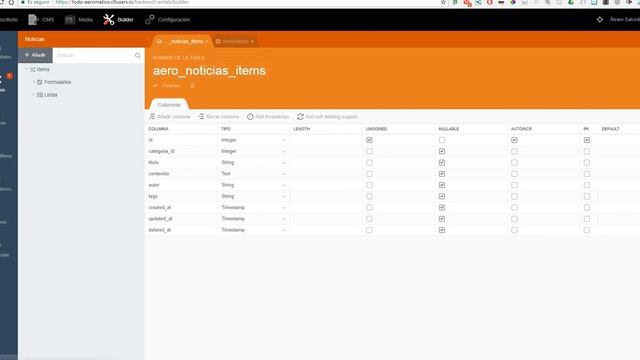Check Unsigned for categoria_id row
This screenshot has width=640, height=360.
click(x=369, y=151)
